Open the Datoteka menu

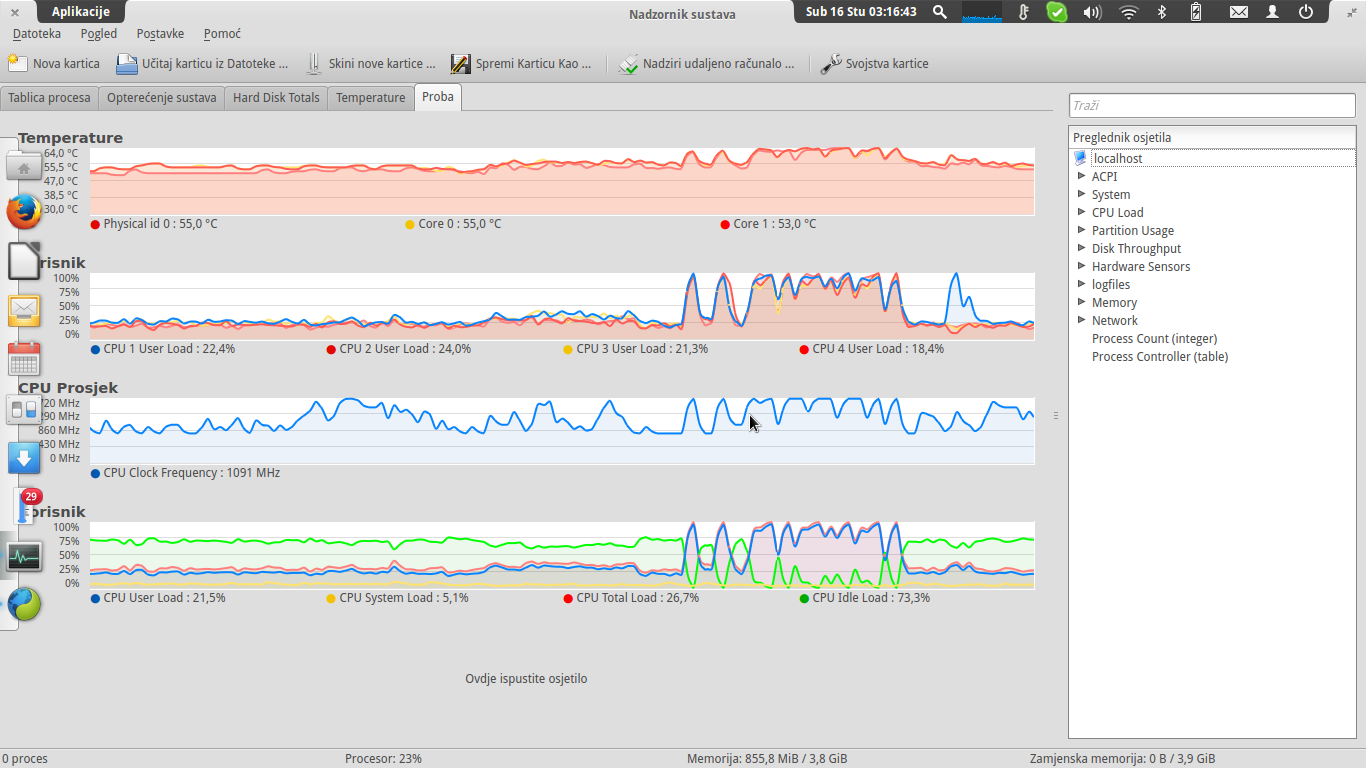(x=37, y=34)
